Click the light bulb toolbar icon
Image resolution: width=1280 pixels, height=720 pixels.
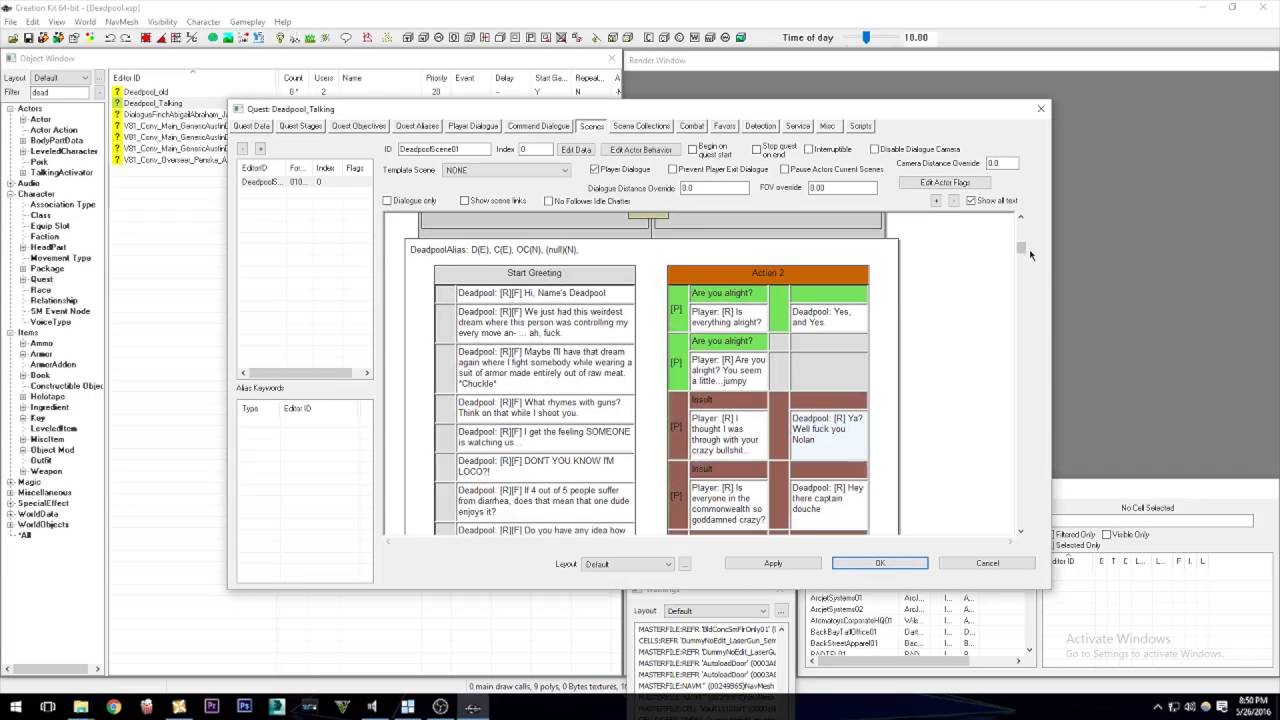click(280, 38)
